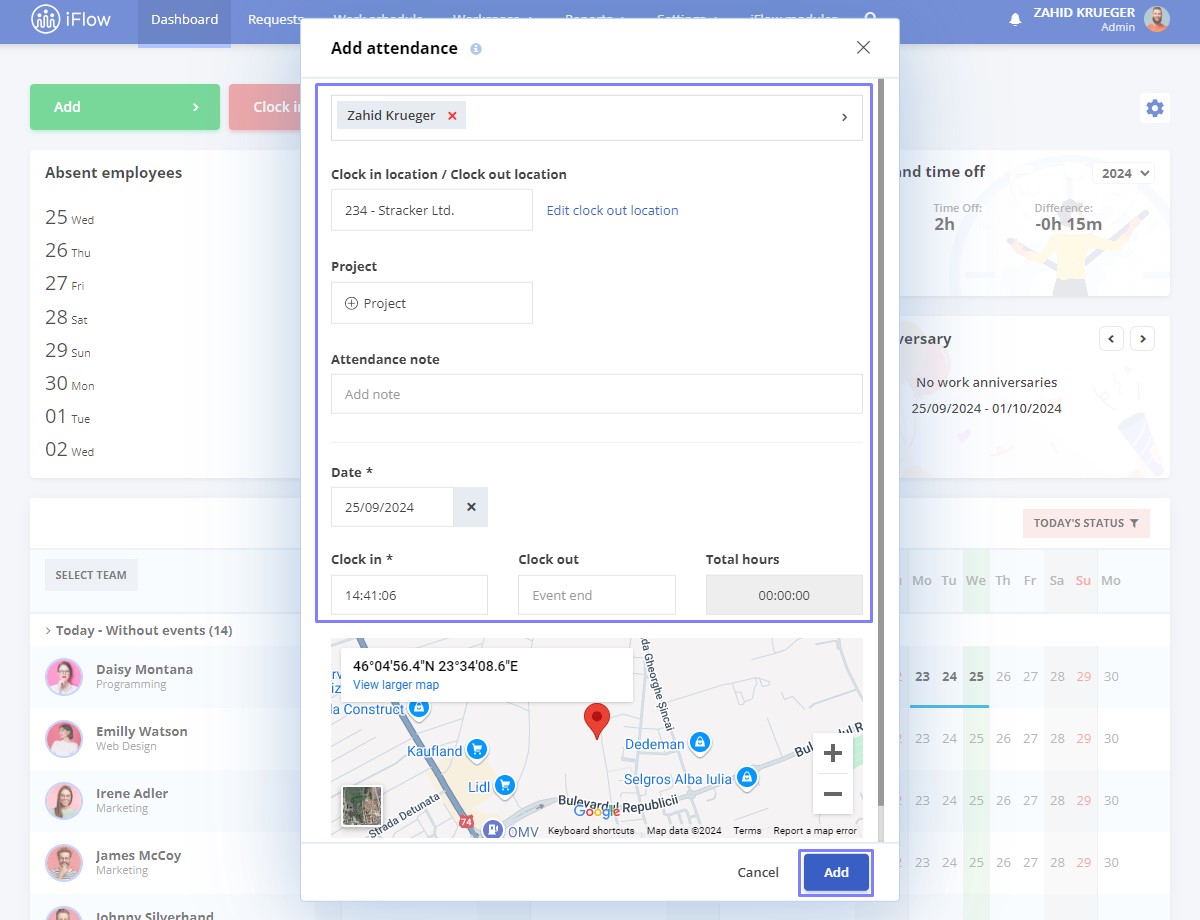The height and width of the screenshot is (920, 1200).
Task: Click the green Add button on dashboard
Action: coord(125,107)
